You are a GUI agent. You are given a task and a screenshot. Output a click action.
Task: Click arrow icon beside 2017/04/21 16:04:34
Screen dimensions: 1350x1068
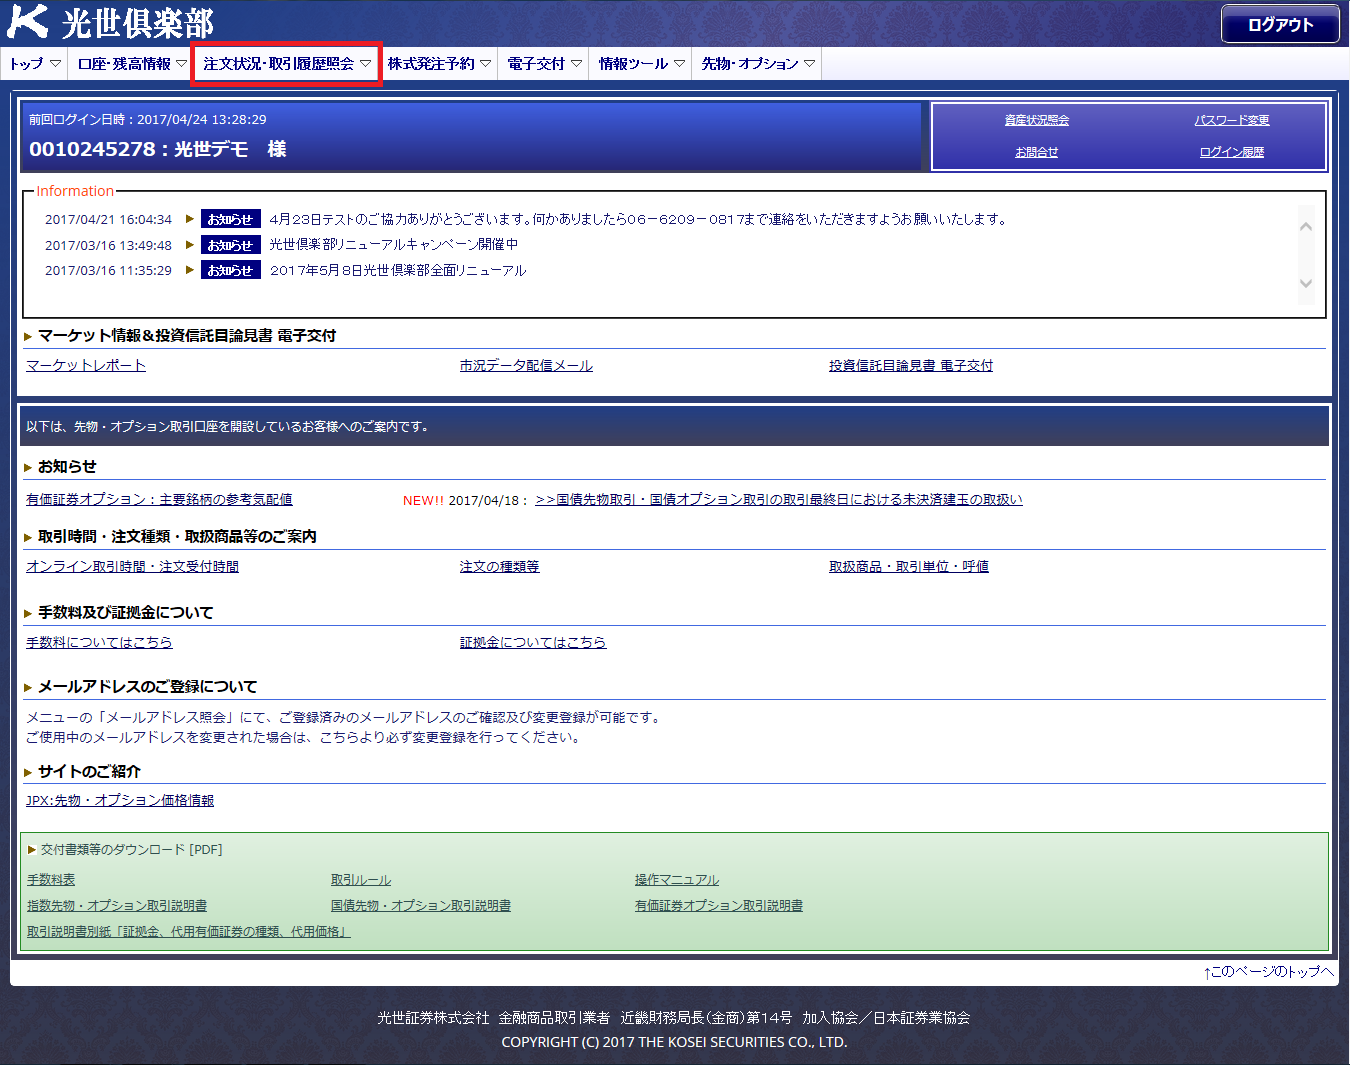(189, 218)
